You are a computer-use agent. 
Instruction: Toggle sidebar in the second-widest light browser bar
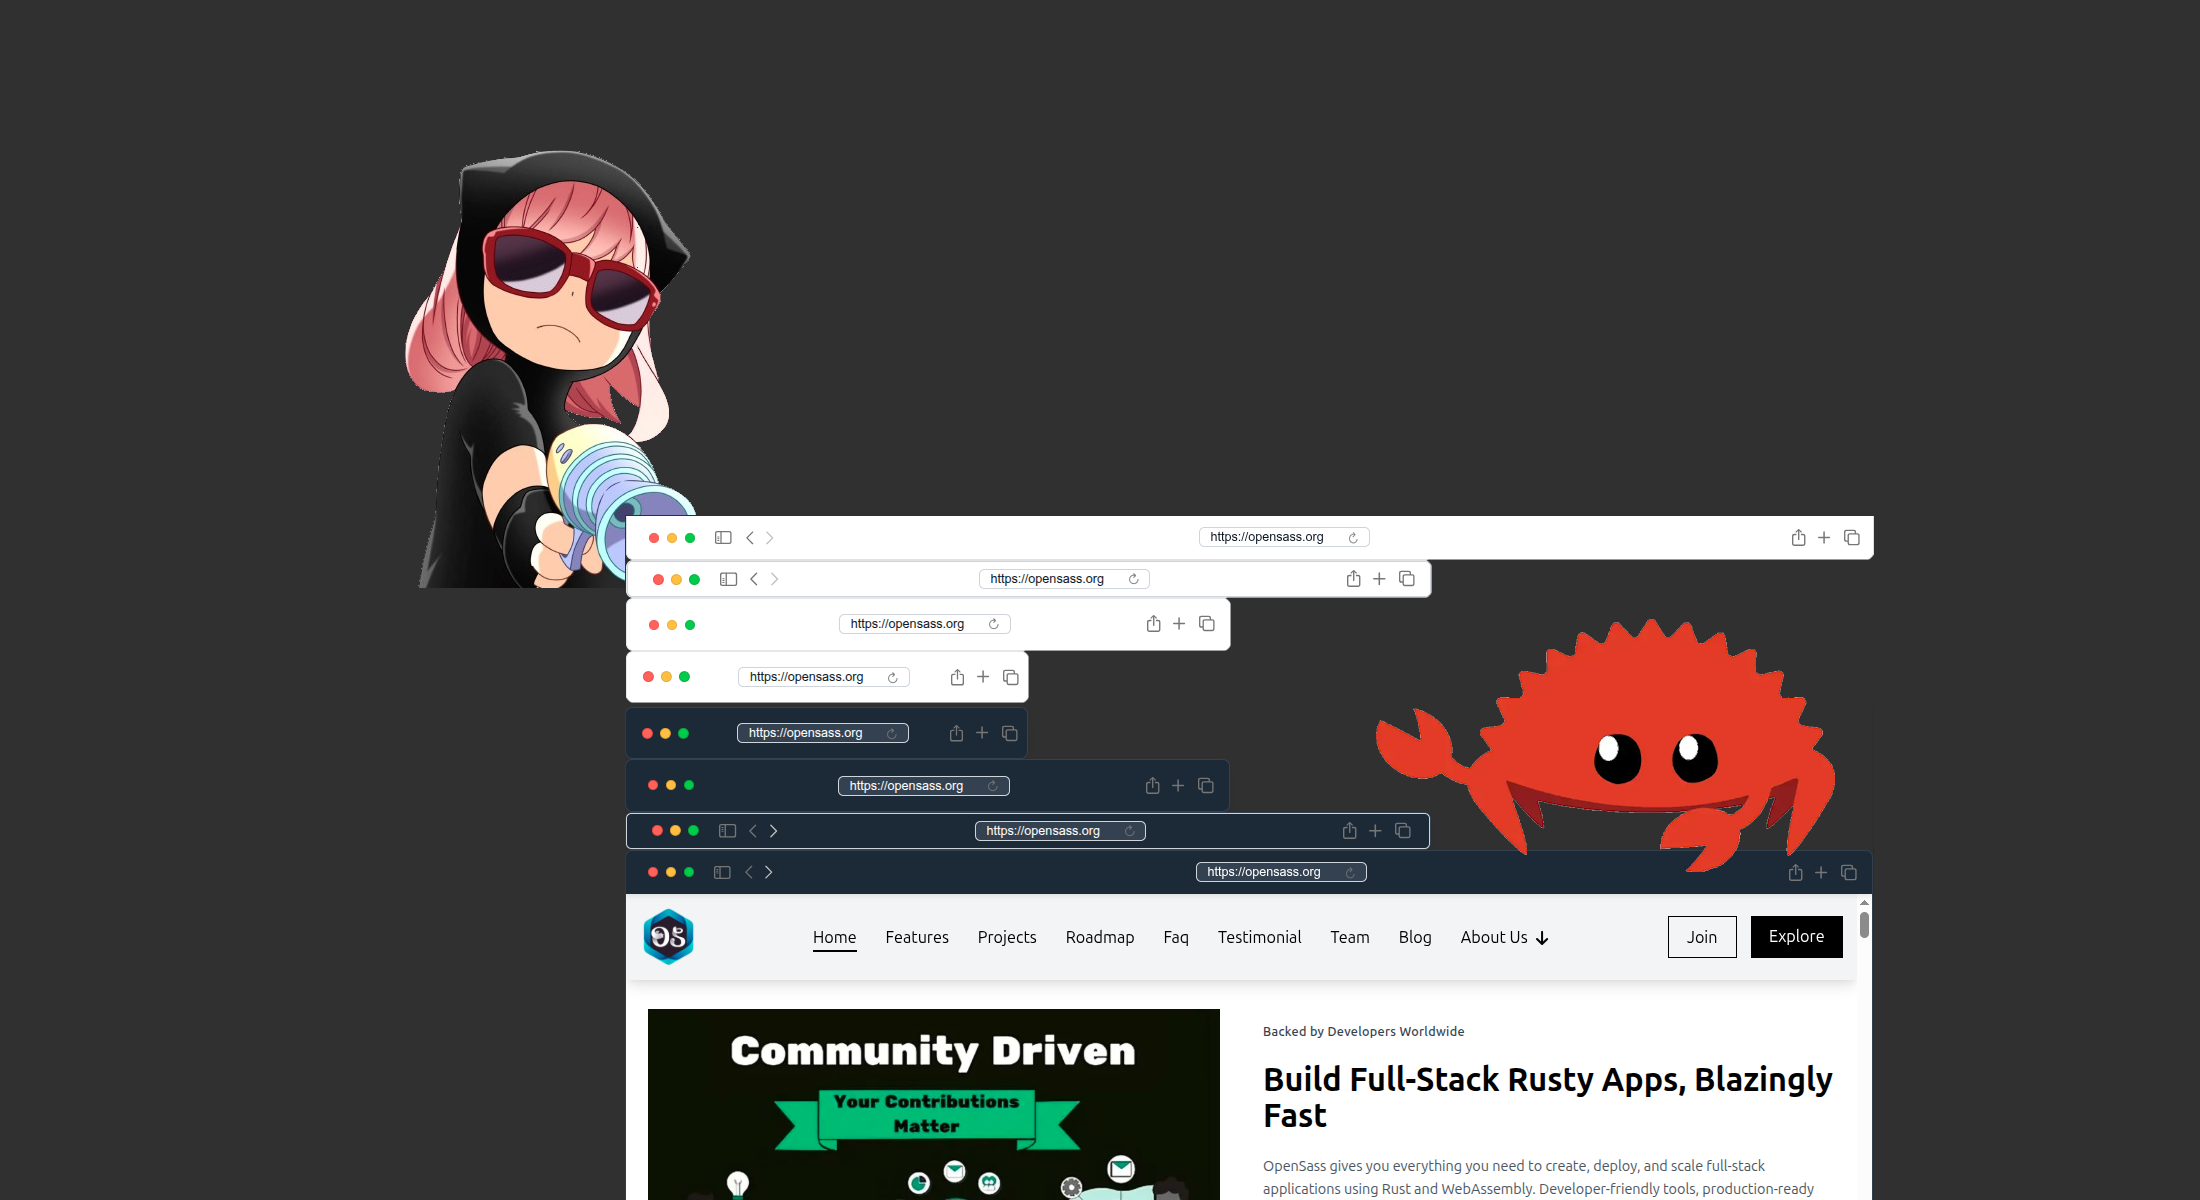(728, 579)
